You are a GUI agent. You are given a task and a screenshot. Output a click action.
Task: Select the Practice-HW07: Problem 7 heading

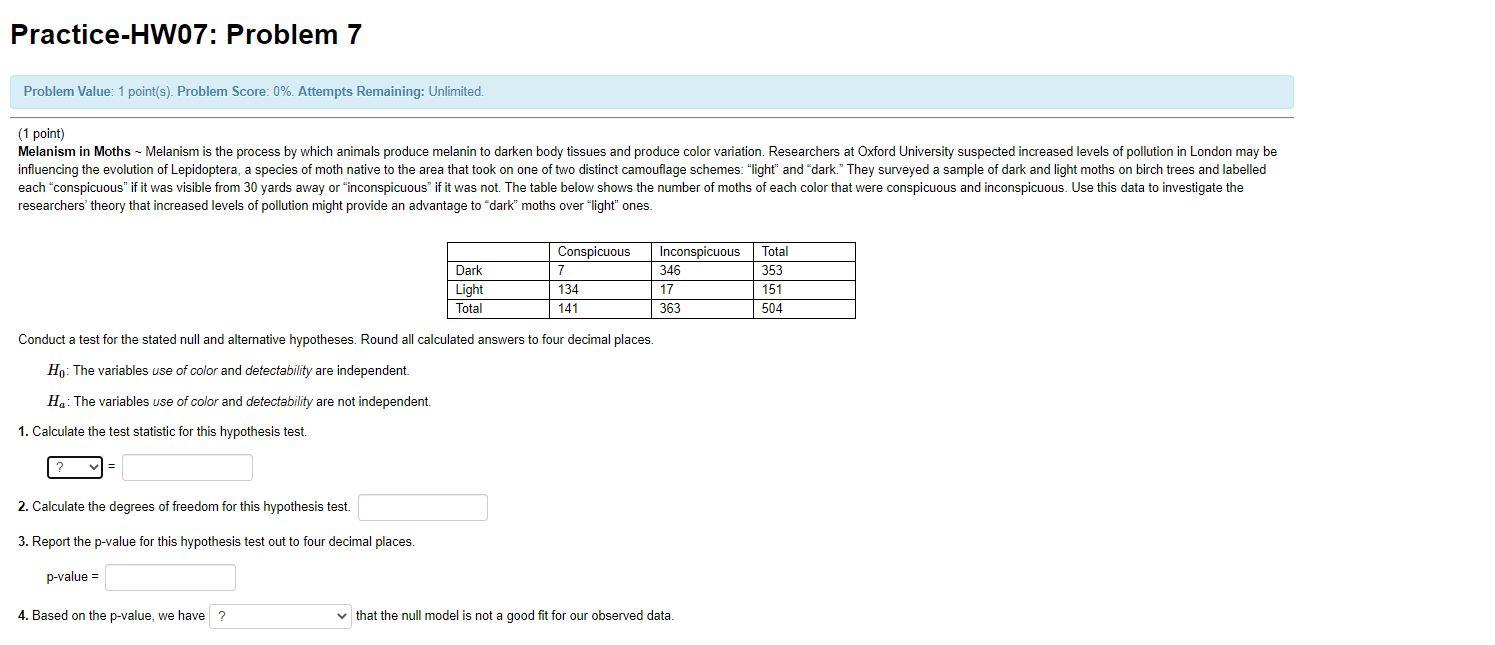185,33
